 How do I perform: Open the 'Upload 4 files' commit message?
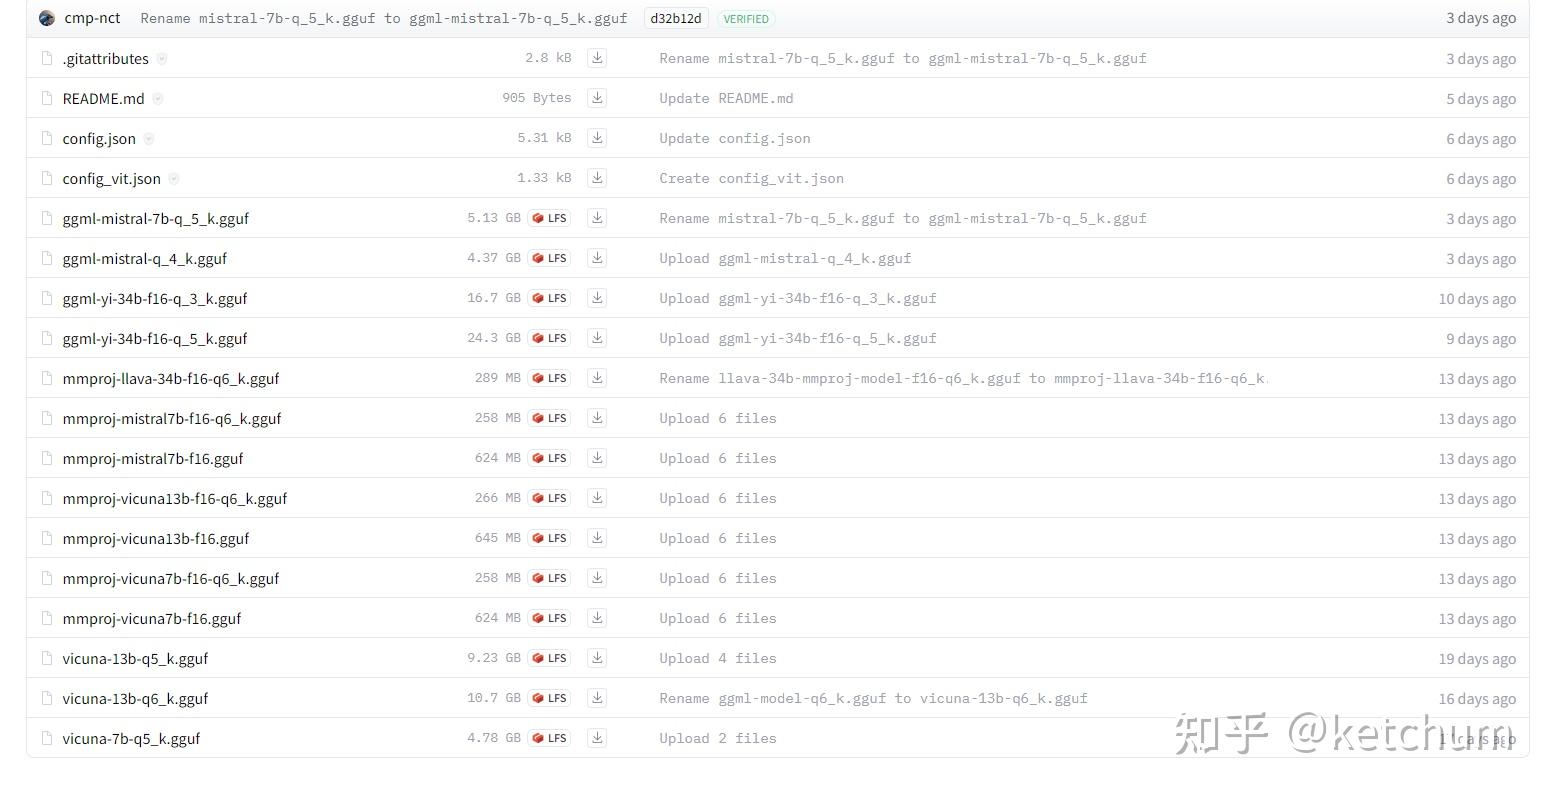(717, 657)
